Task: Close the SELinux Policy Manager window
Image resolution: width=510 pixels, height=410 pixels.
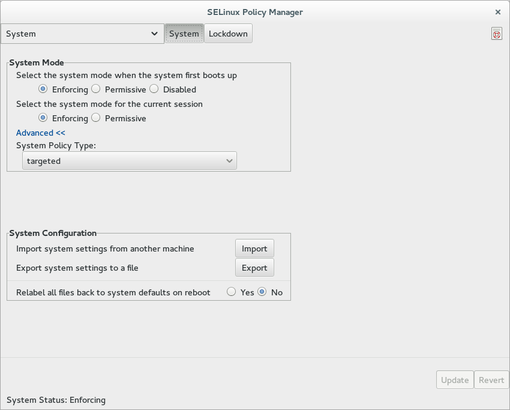Action: [x=498, y=12]
